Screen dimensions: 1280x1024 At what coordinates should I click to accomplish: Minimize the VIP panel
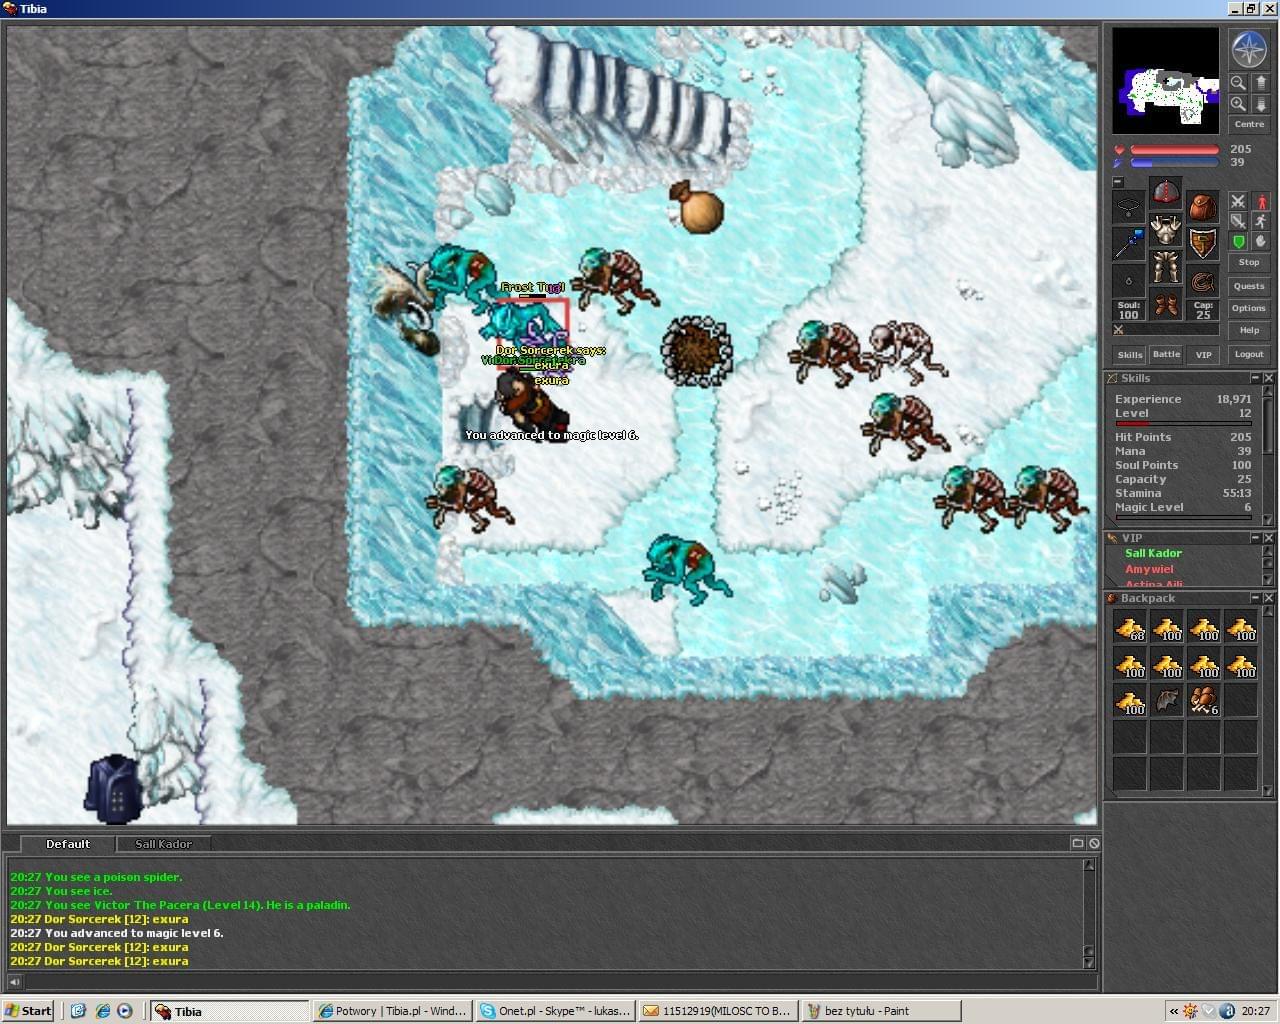click(1255, 538)
